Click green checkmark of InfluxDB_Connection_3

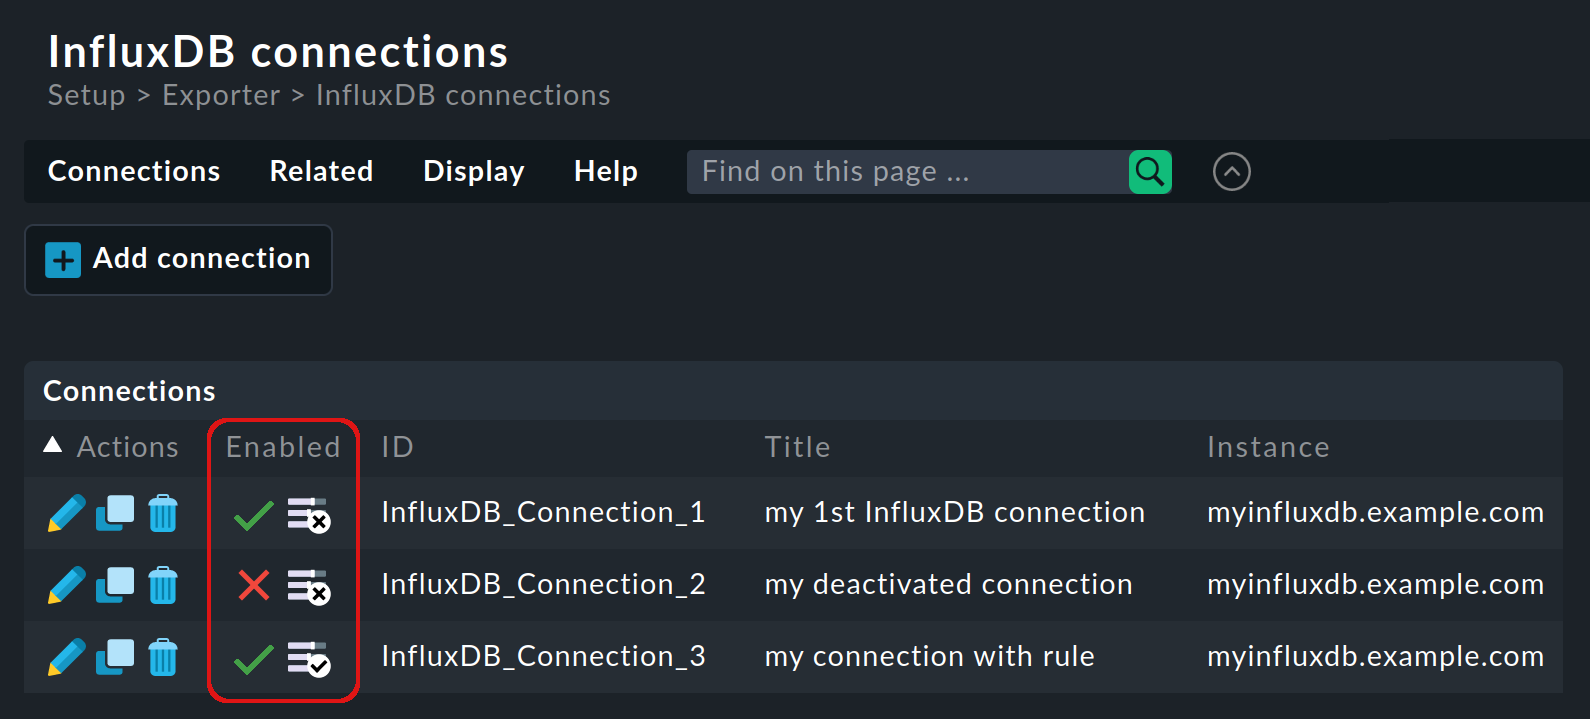point(253,659)
